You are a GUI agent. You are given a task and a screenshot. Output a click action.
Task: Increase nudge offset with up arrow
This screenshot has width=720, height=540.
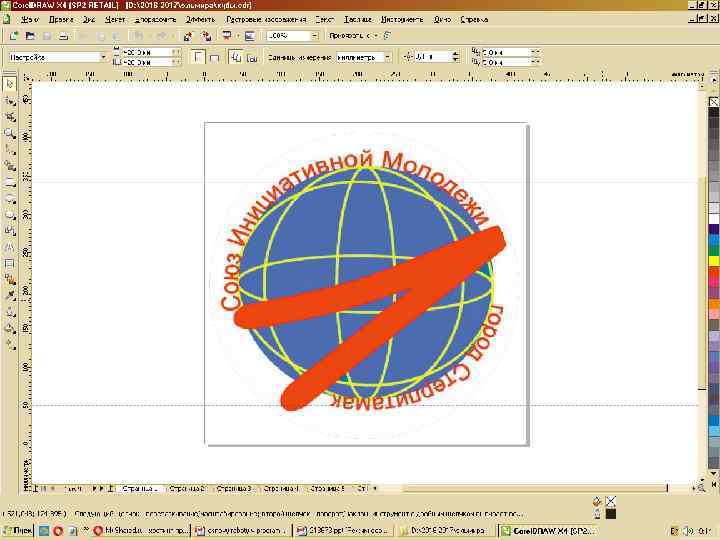(x=455, y=54)
